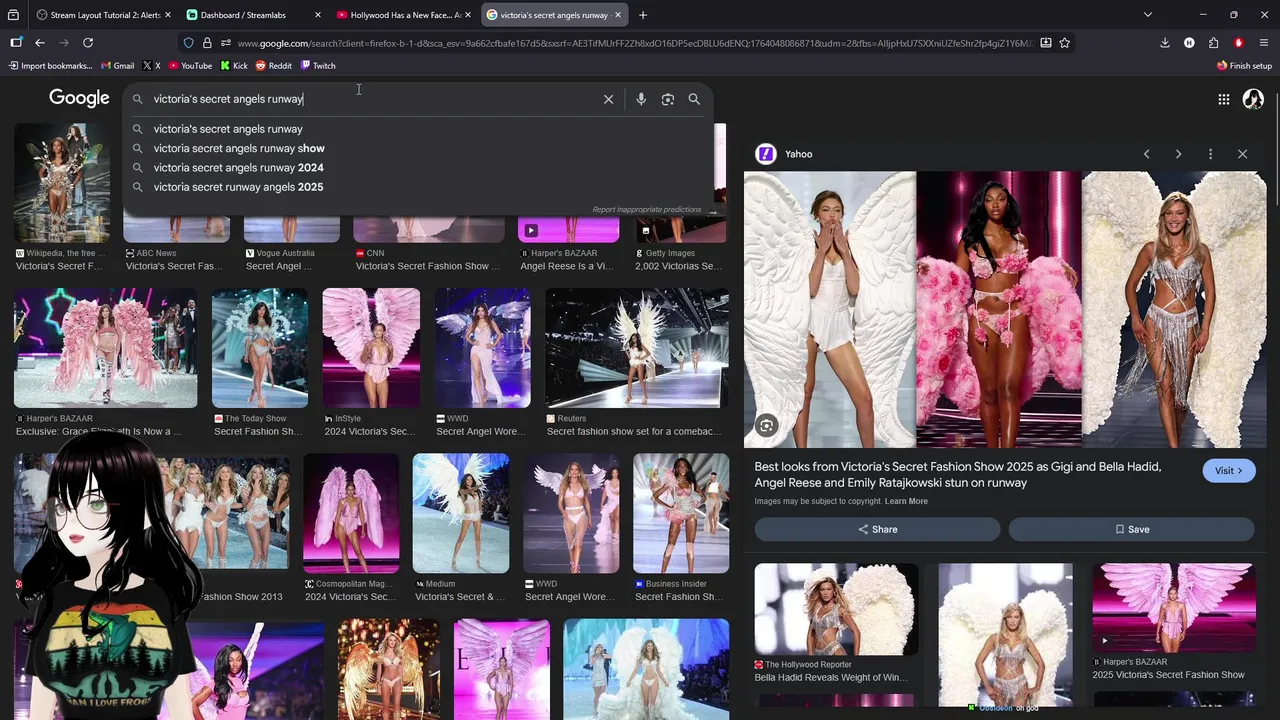This screenshot has height=720, width=1280.
Task: Close the Dashboard / Streamlabs tab
Action: point(318,15)
